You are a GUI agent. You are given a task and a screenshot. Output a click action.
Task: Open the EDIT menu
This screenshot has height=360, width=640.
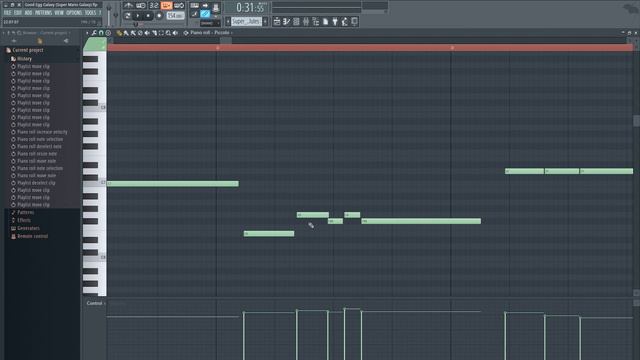tap(18, 13)
